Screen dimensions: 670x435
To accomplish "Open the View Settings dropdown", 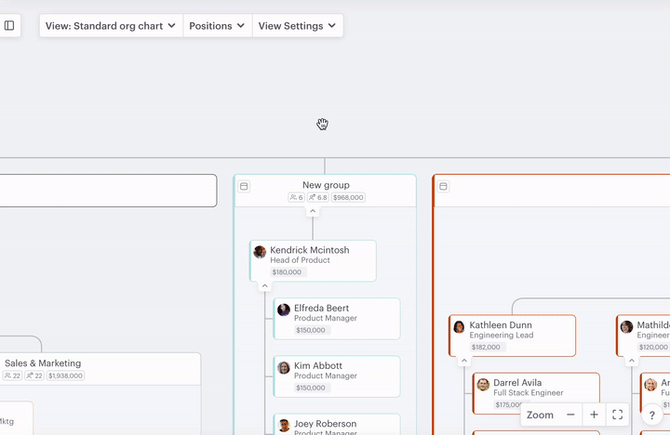I will pyautogui.click(x=297, y=26).
